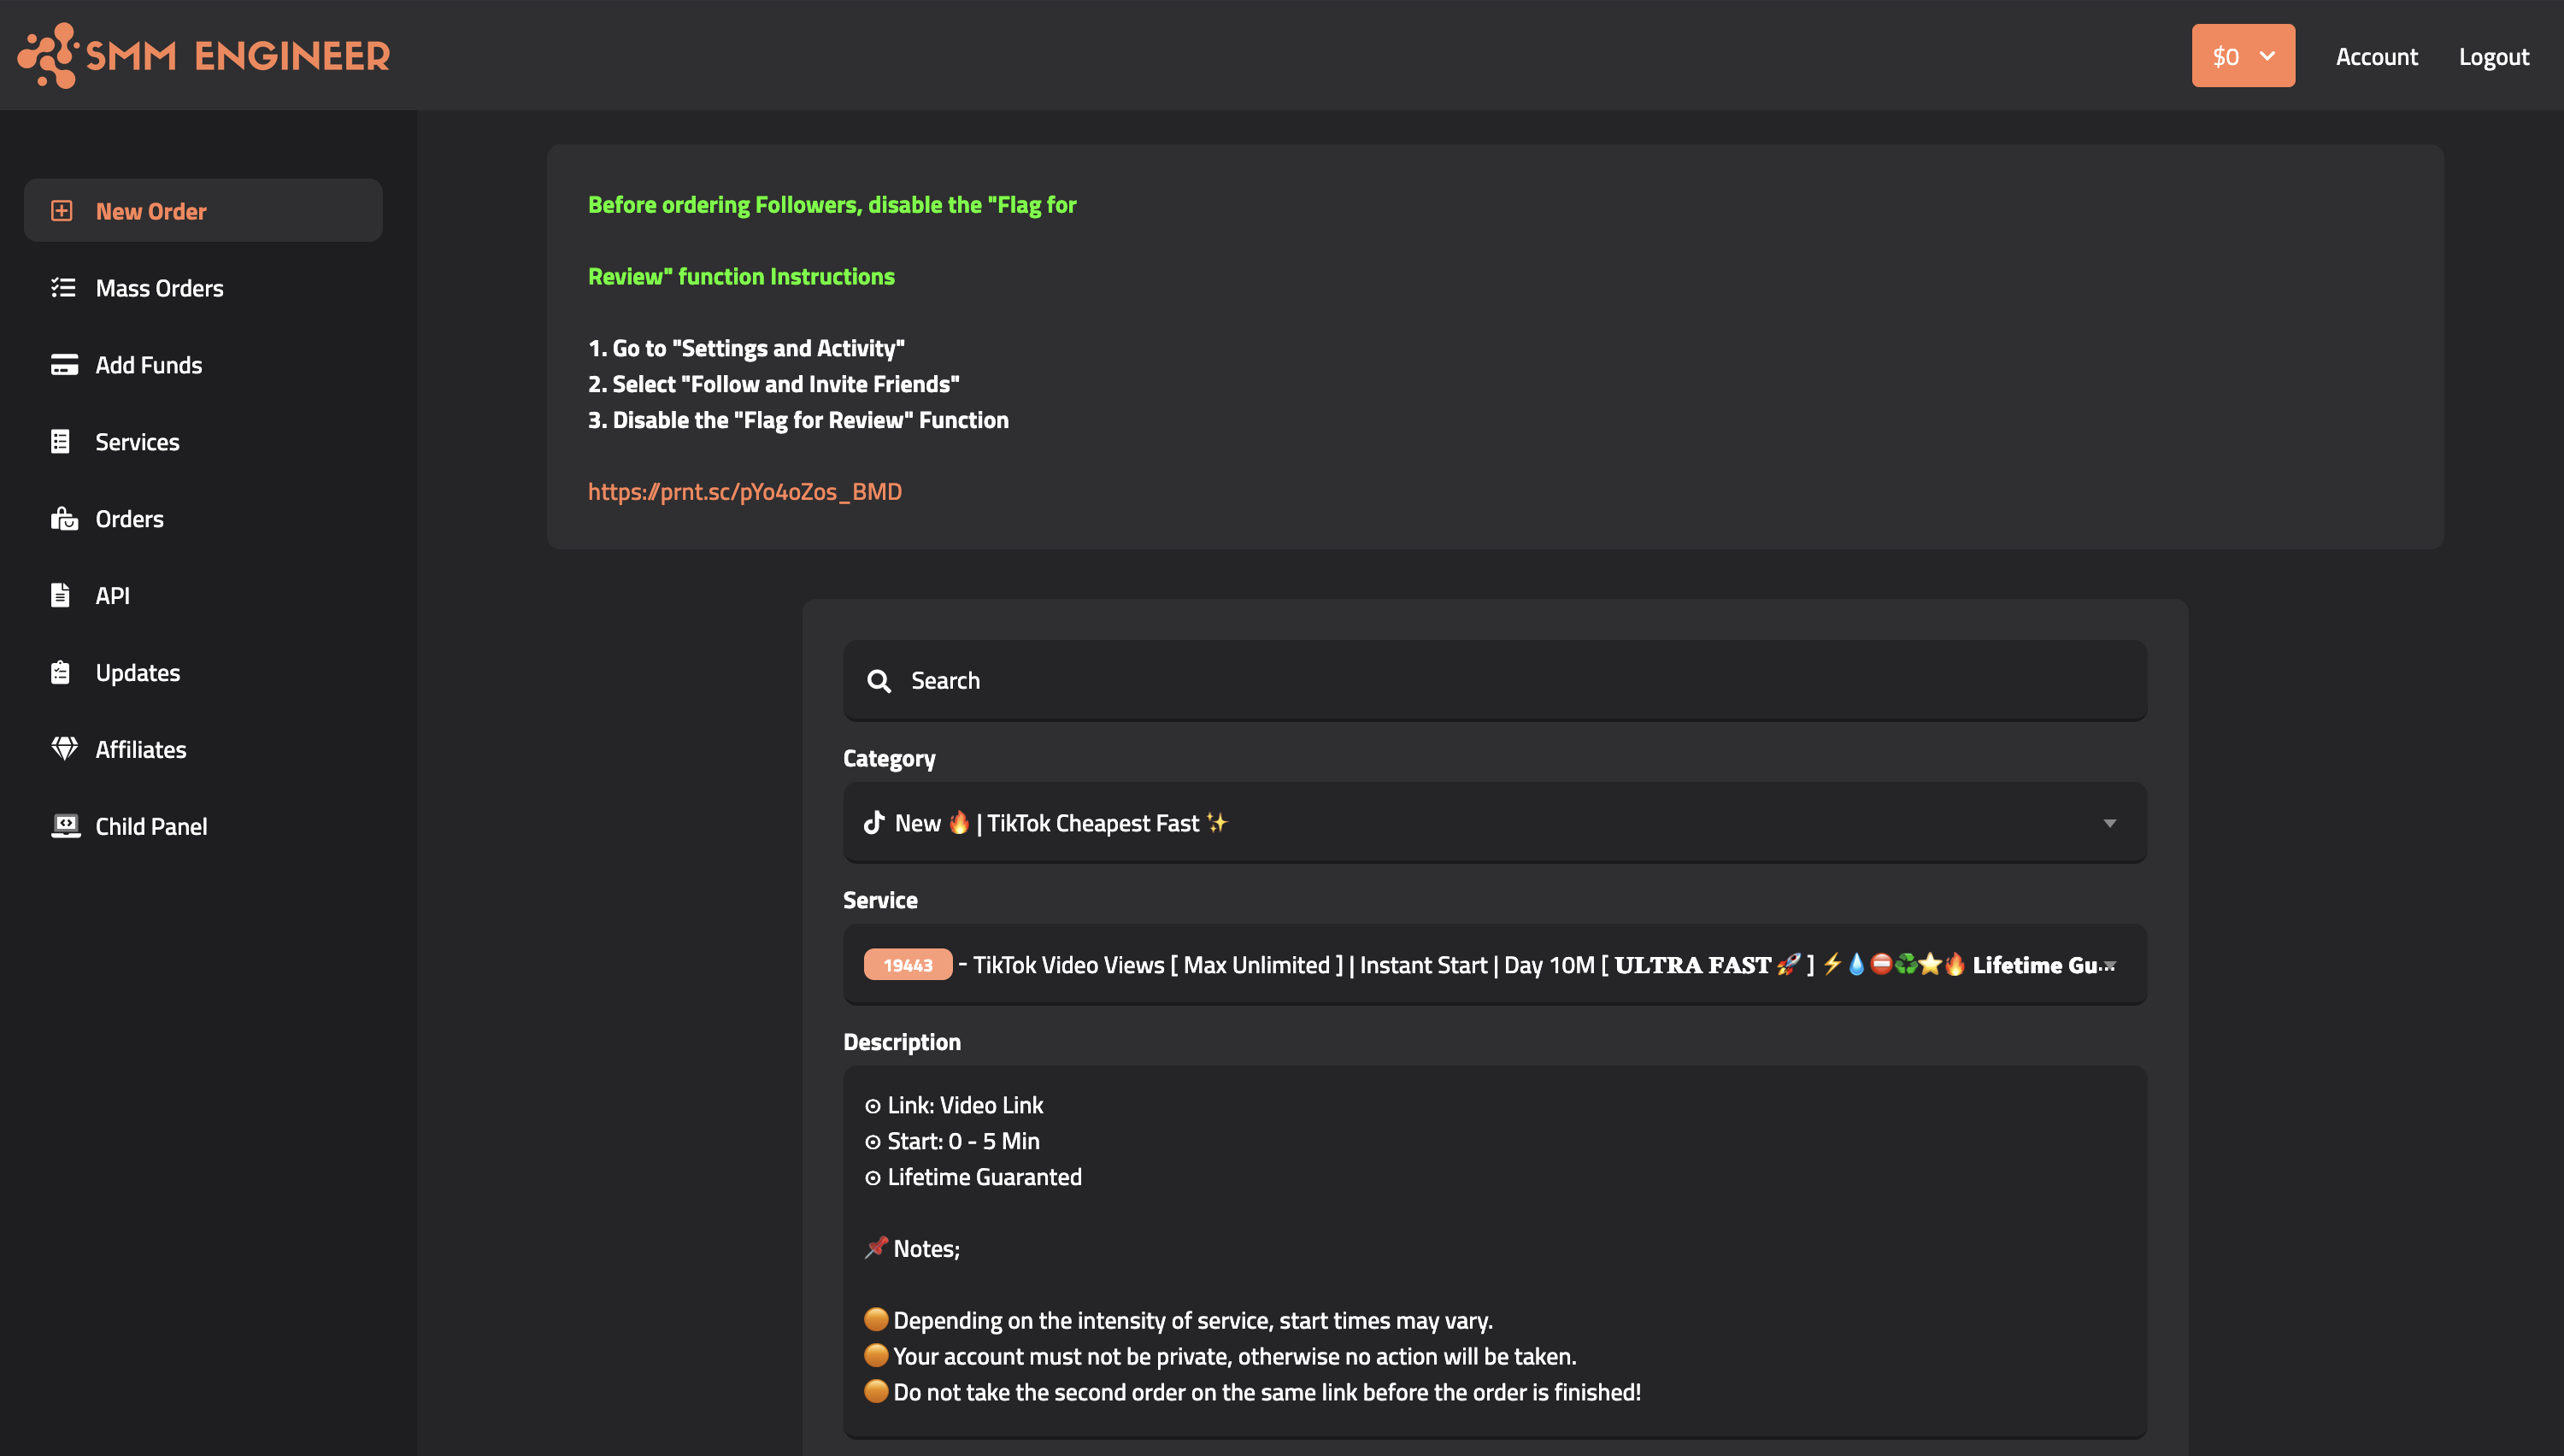Image resolution: width=2564 pixels, height=1456 pixels.
Task: Open the $0 balance dropdown
Action: tap(2243, 56)
